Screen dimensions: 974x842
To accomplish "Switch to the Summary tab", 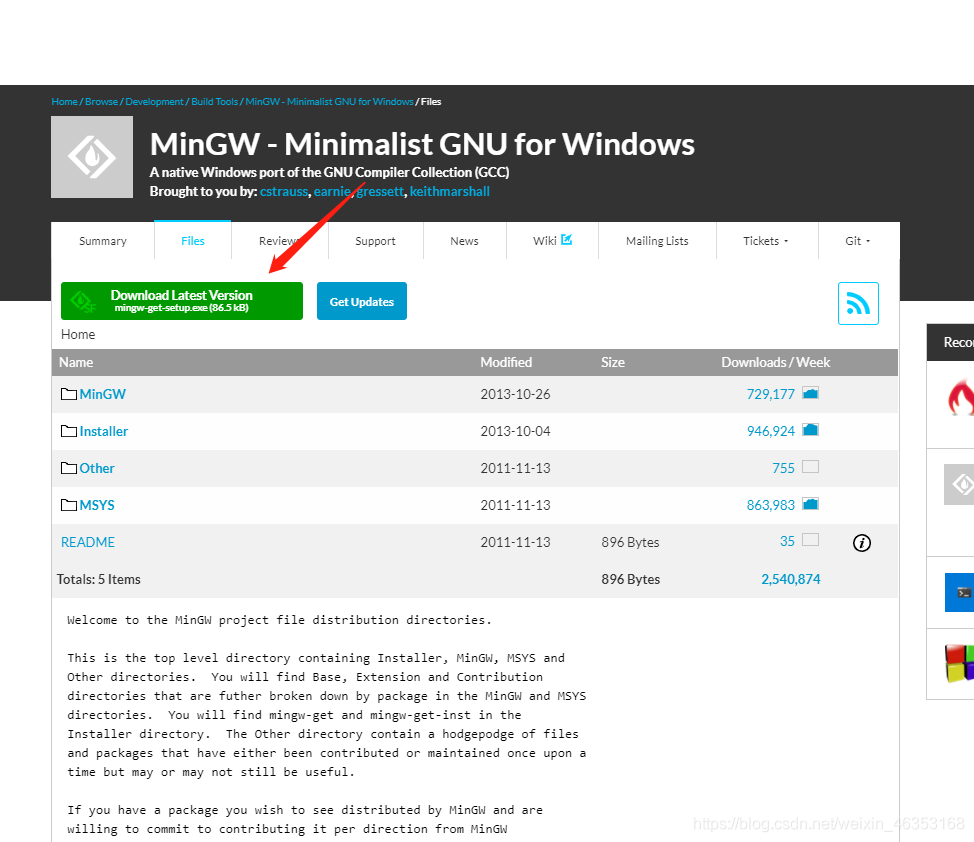I will tap(102, 241).
